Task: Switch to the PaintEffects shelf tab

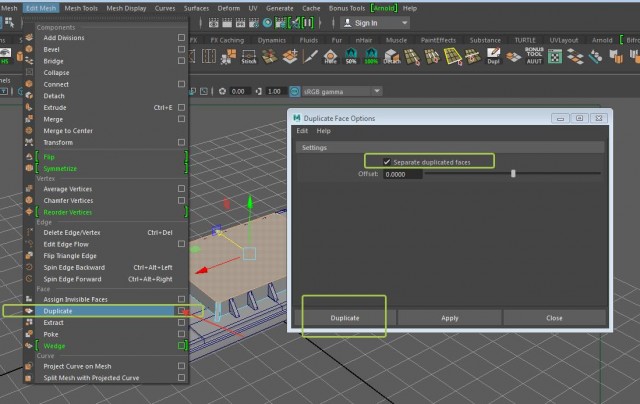Action: pos(438,40)
